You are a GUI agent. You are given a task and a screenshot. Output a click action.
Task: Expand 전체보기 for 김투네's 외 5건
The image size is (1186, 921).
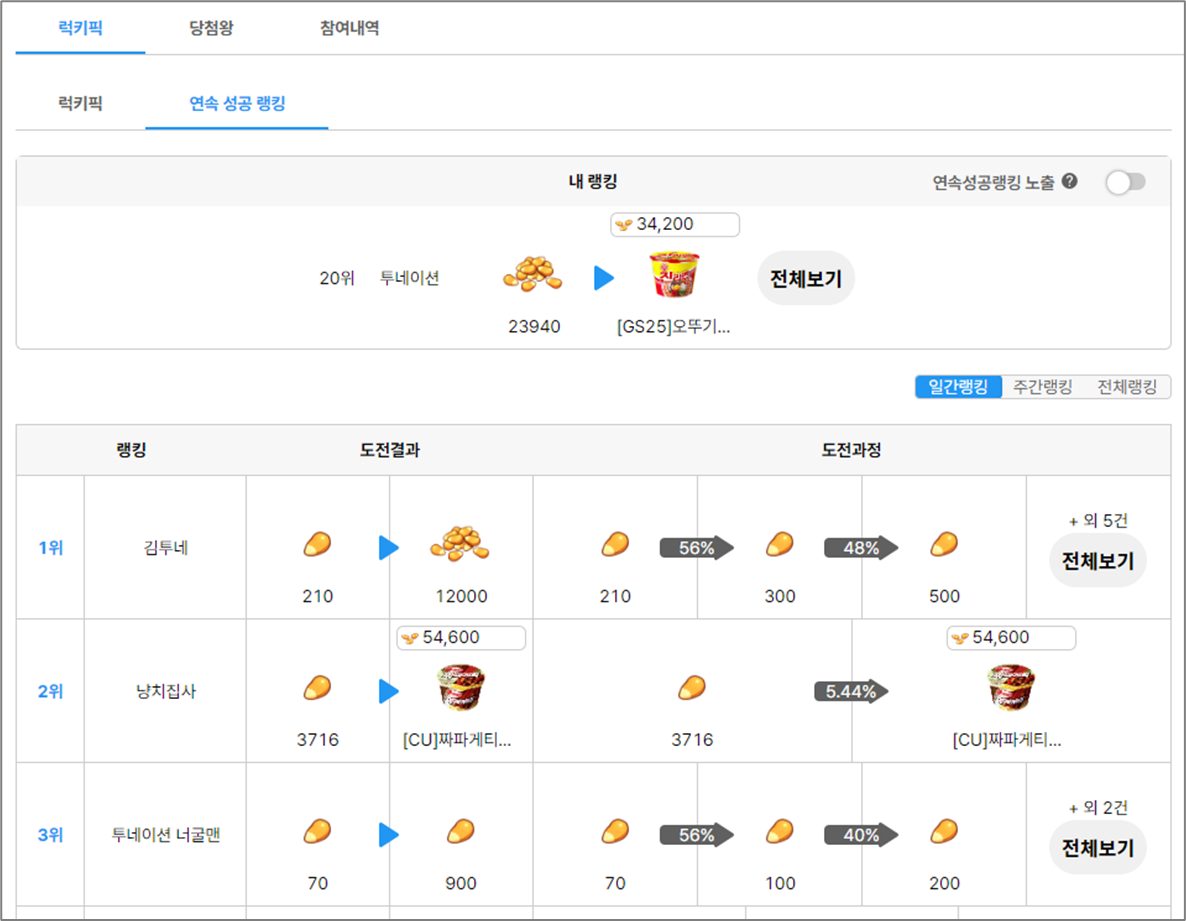pyautogui.click(x=1097, y=562)
